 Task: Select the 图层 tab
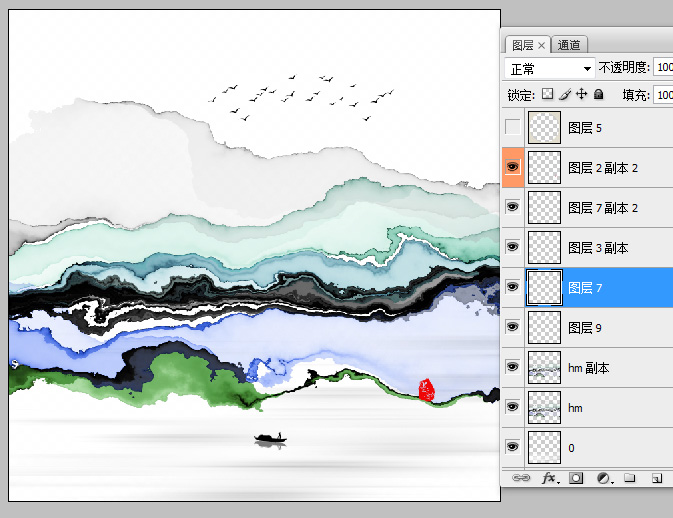(523, 45)
